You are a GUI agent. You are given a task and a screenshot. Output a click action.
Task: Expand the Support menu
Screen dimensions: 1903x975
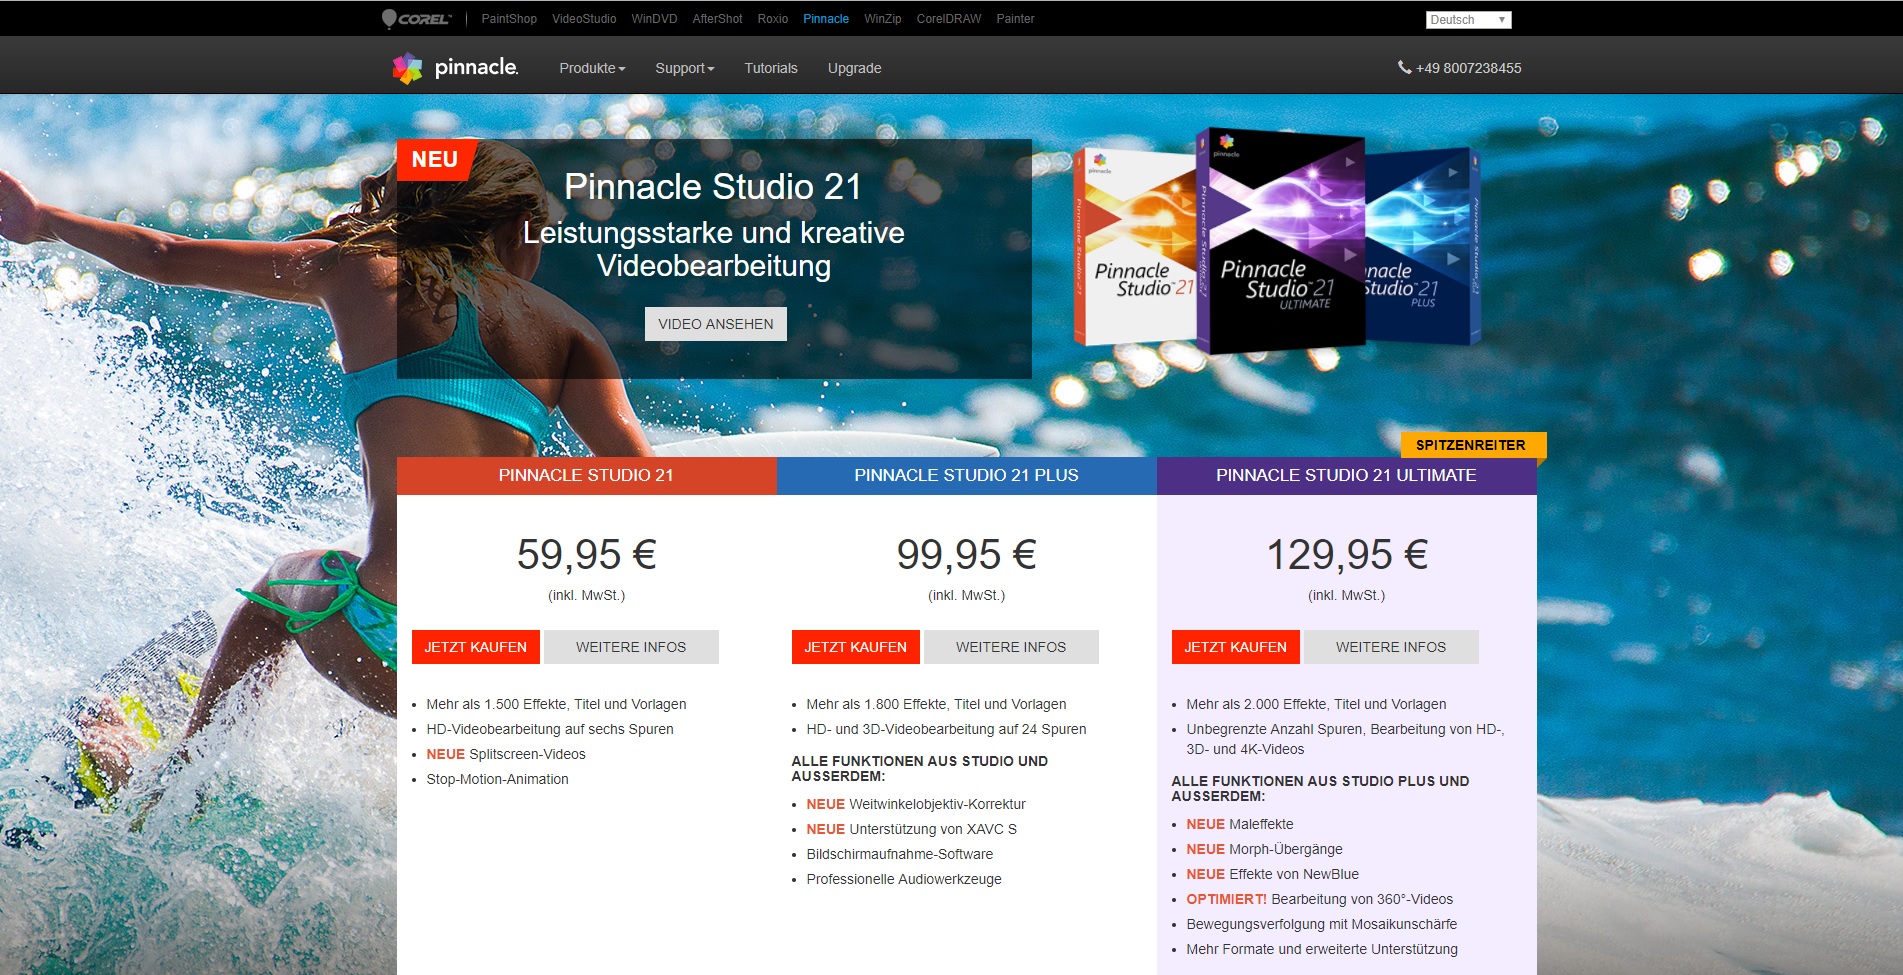tap(685, 68)
